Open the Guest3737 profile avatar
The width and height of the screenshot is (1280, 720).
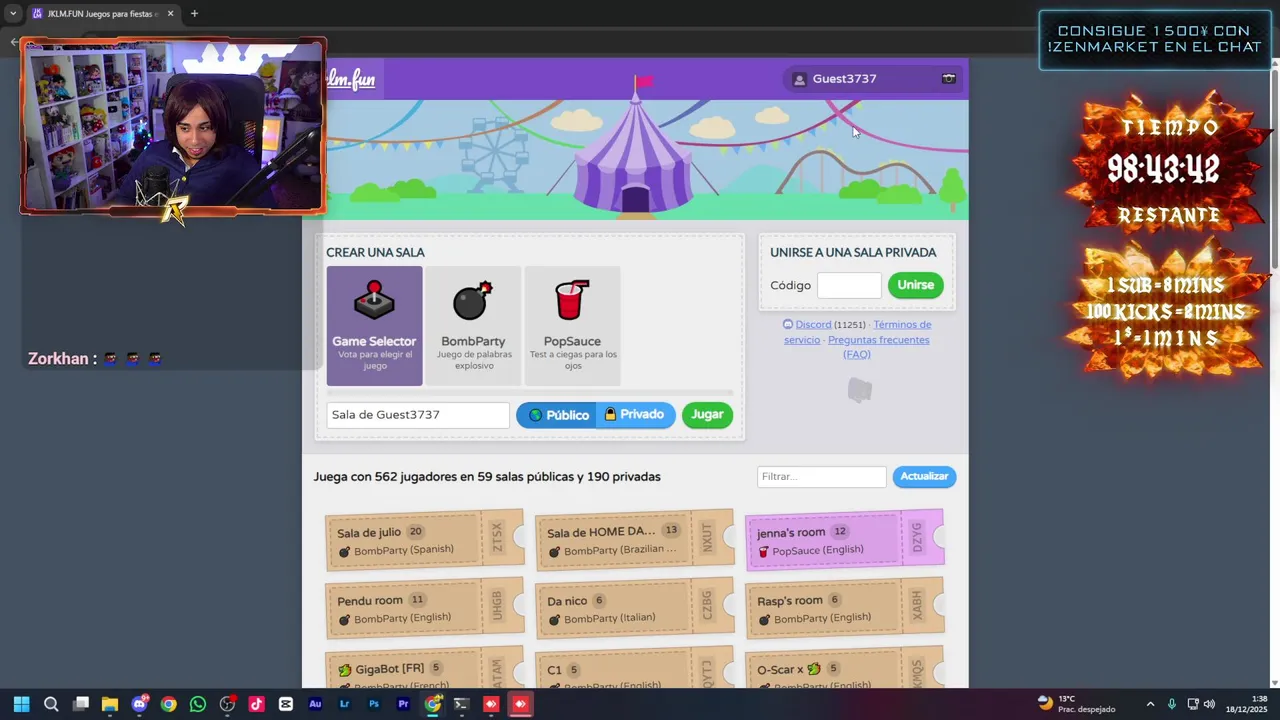799,79
